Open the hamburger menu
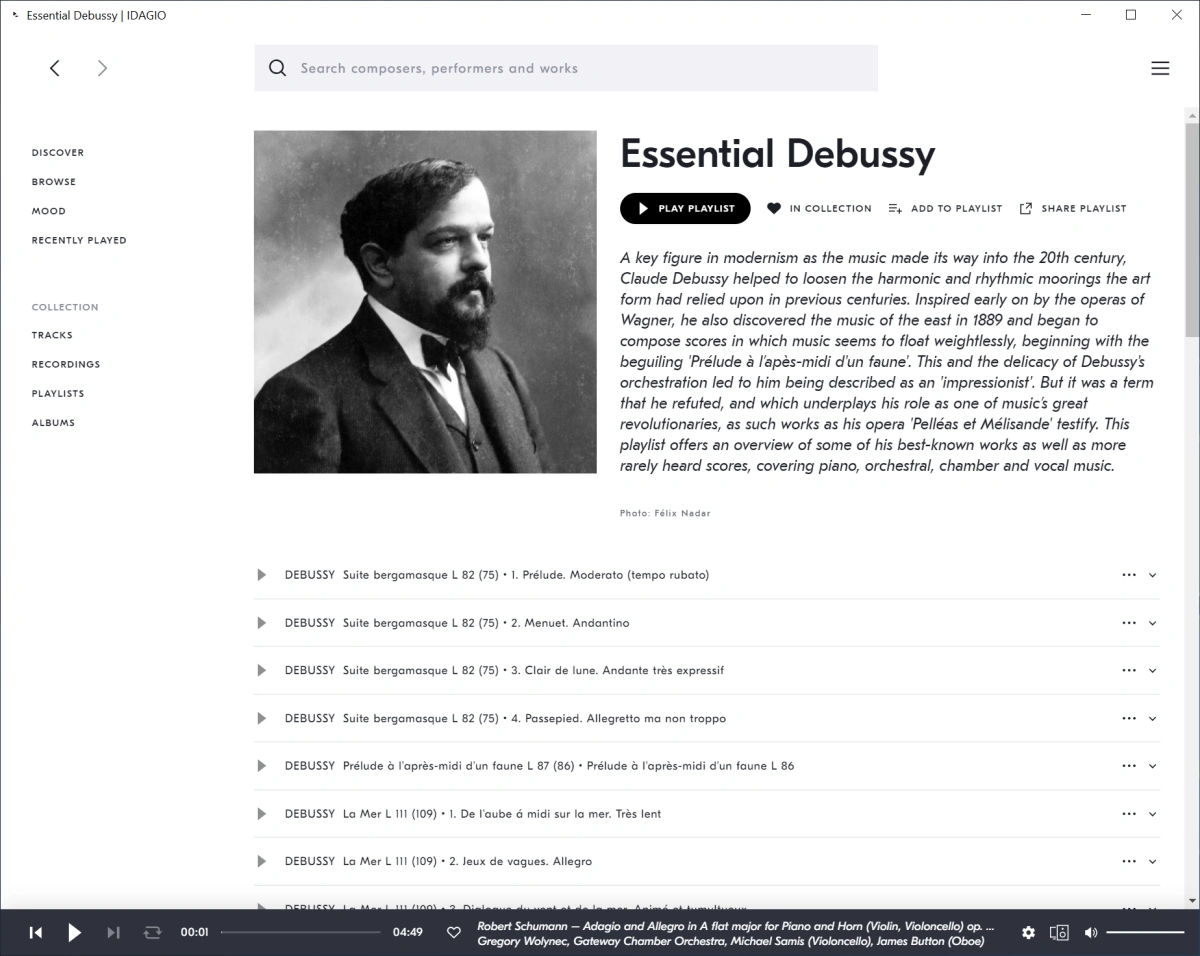 tap(1160, 68)
